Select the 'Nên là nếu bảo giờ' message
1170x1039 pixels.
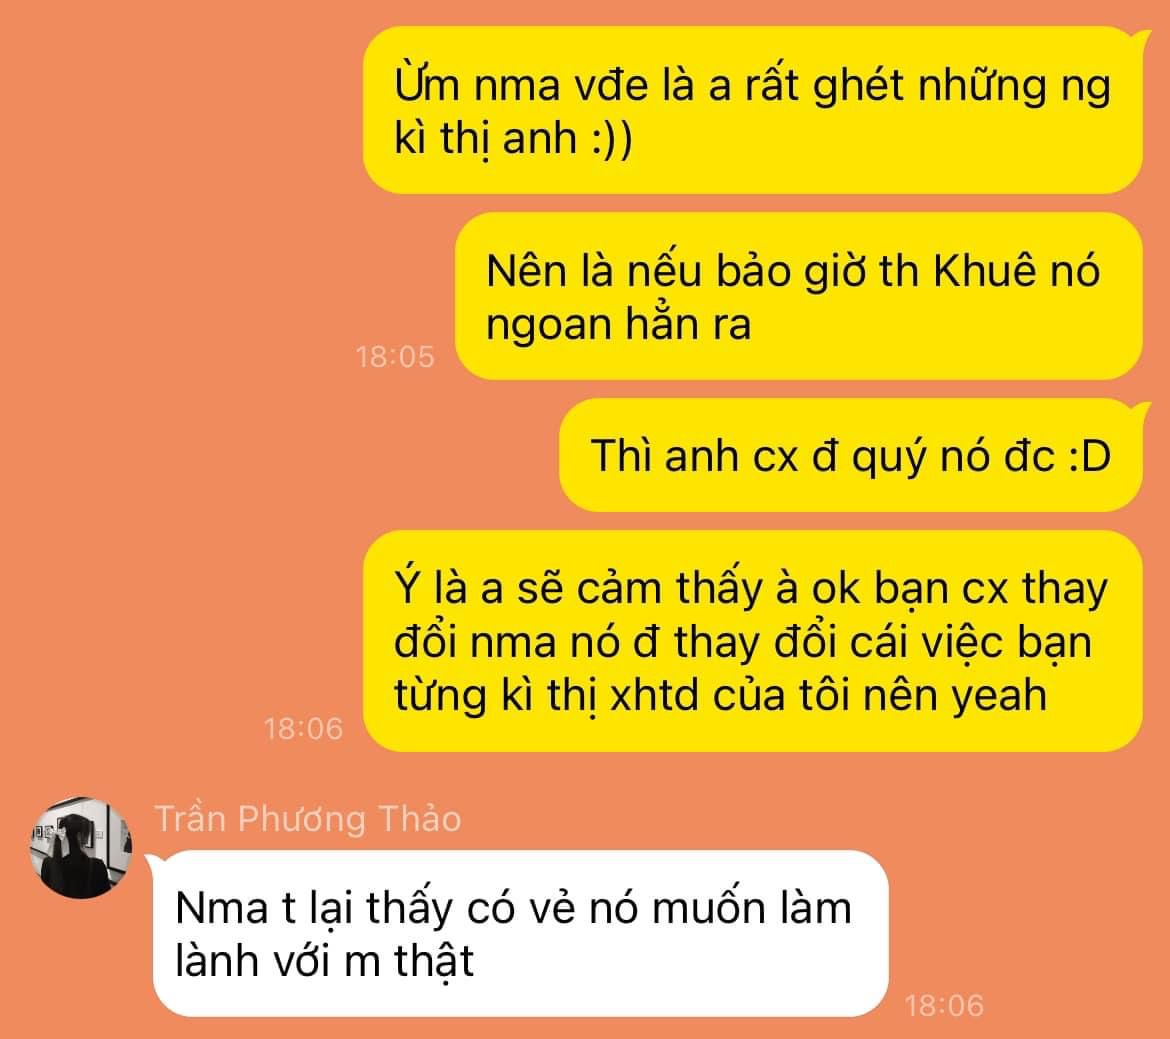[x=798, y=296]
